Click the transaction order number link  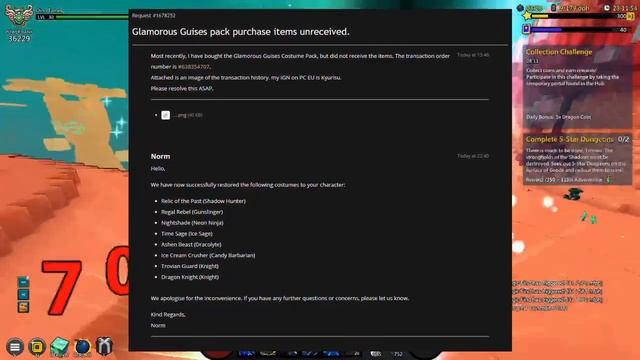(x=193, y=67)
